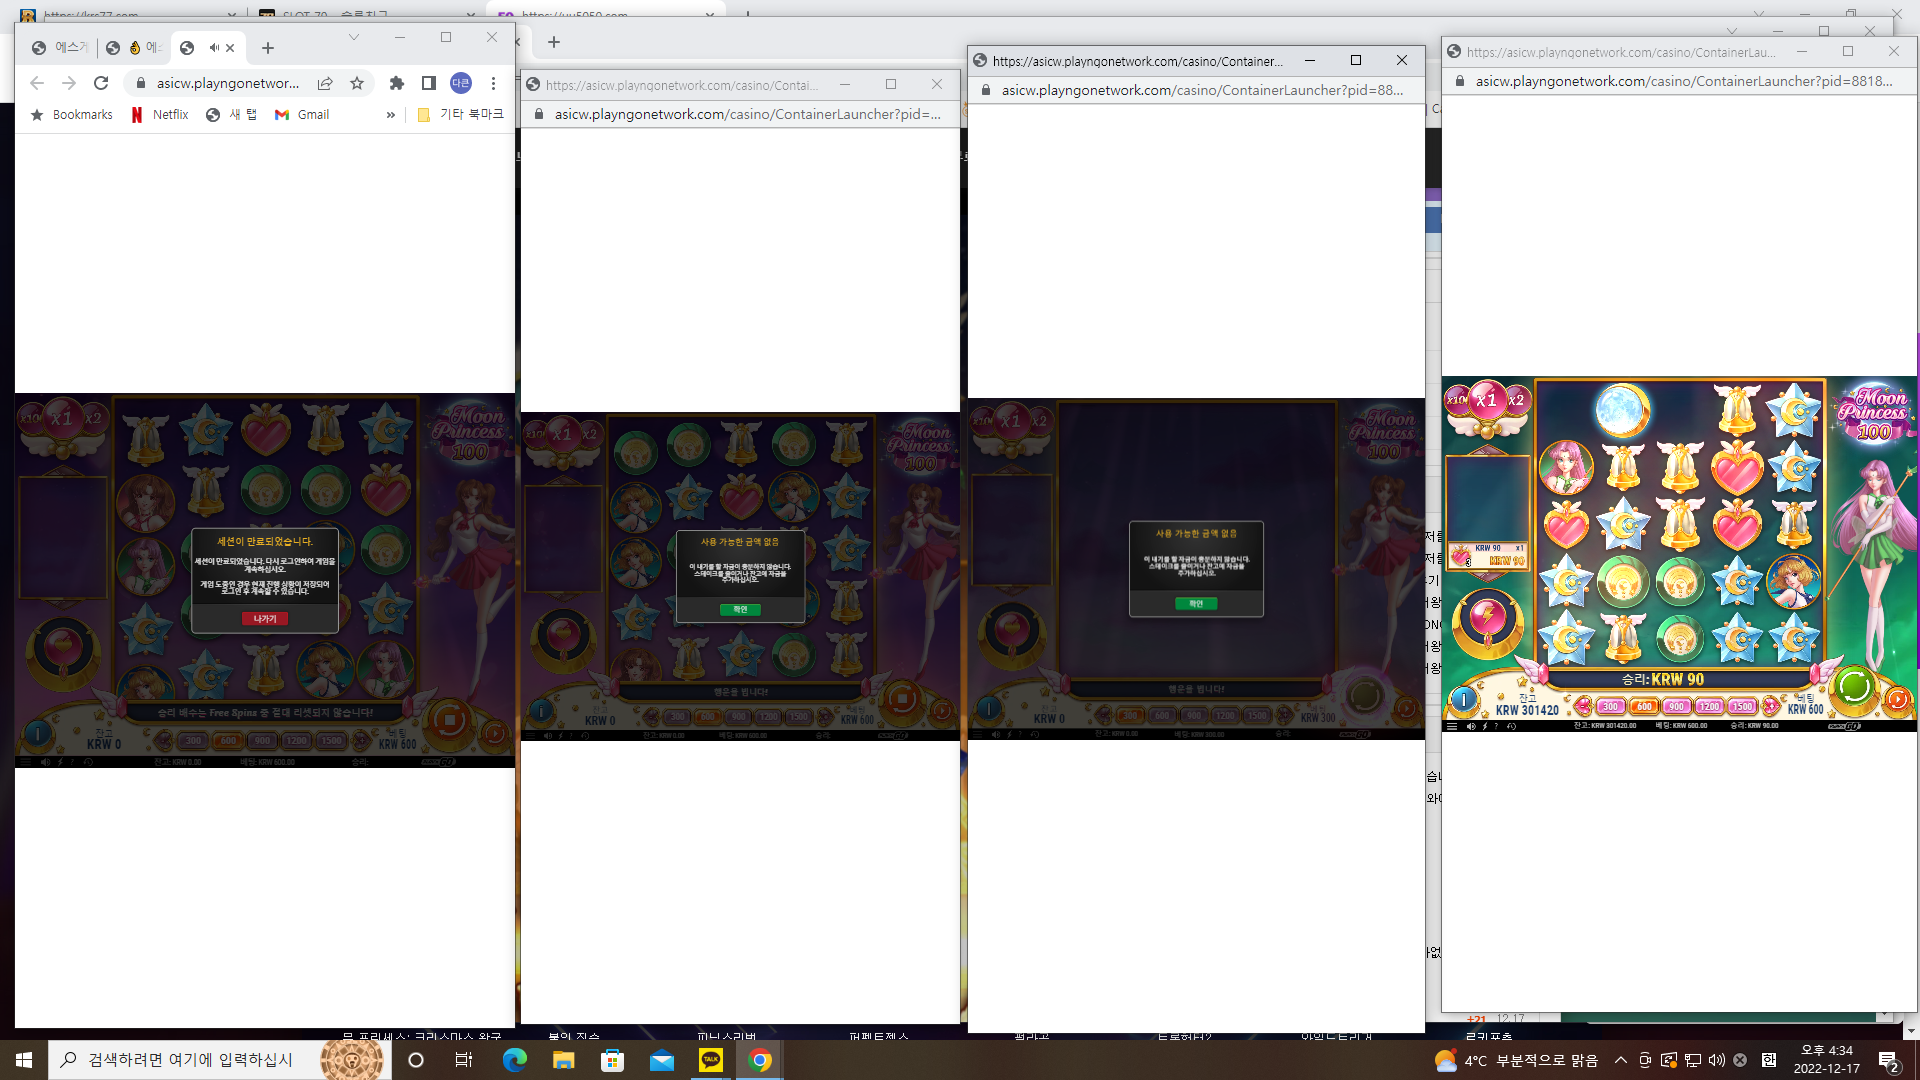Open the notification center

[x=1889, y=1061]
